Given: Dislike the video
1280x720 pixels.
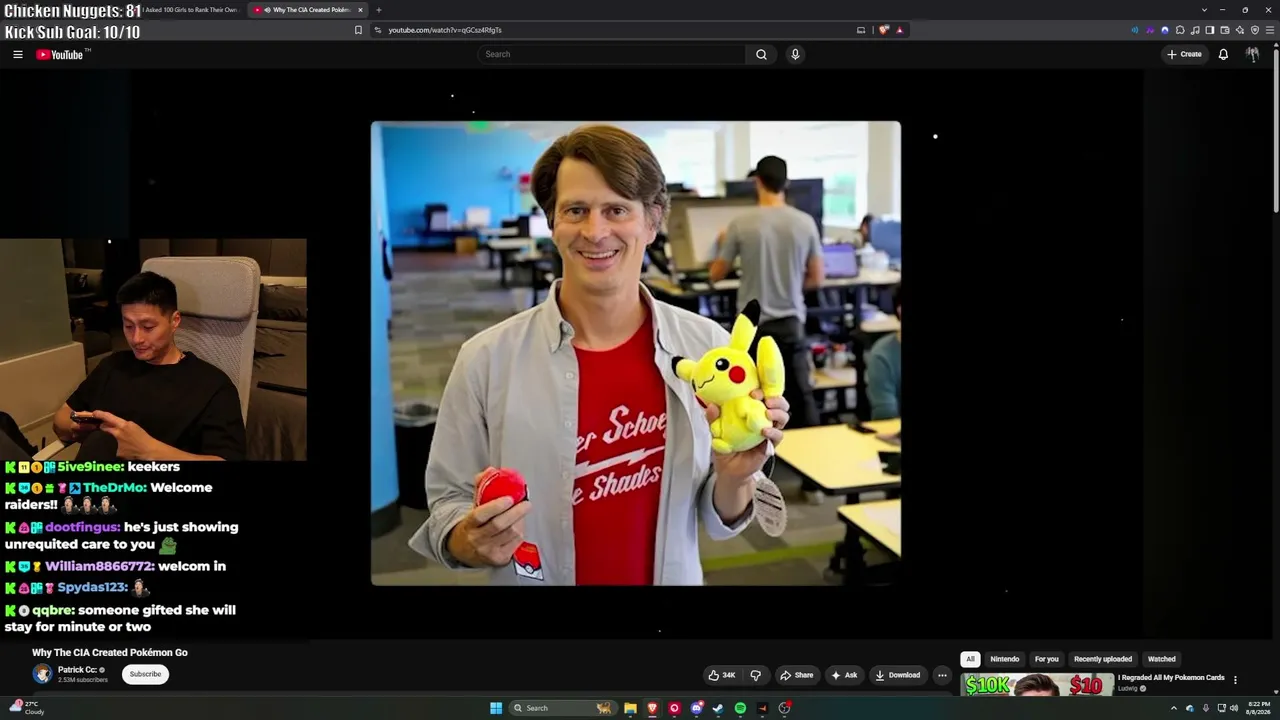Looking at the screenshot, I should pyautogui.click(x=756, y=675).
